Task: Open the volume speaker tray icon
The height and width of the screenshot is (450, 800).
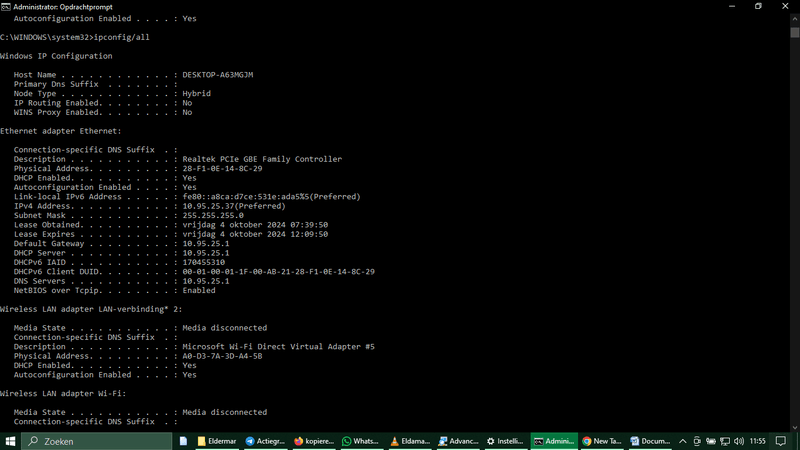Action: point(739,441)
